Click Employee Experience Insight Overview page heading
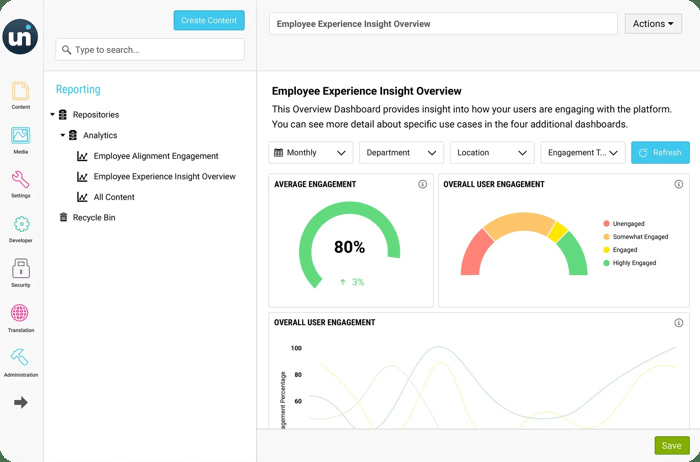 (x=367, y=91)
